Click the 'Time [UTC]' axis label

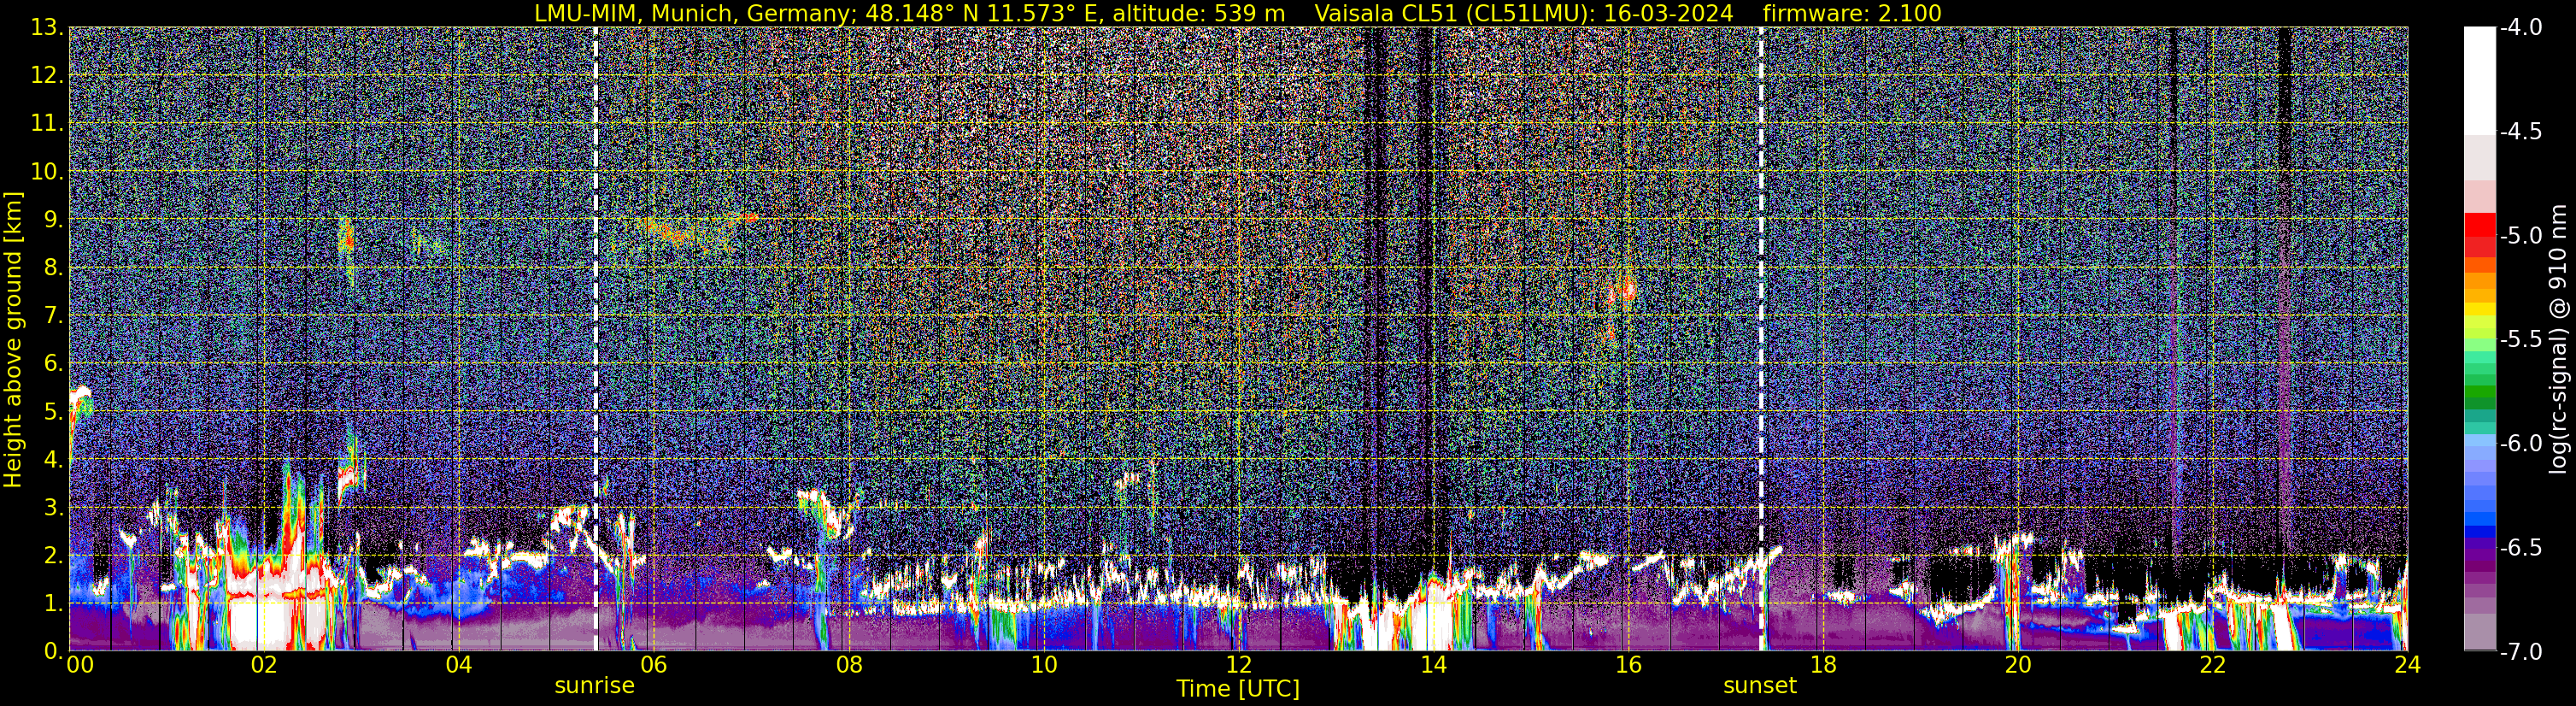(1238, 689)
